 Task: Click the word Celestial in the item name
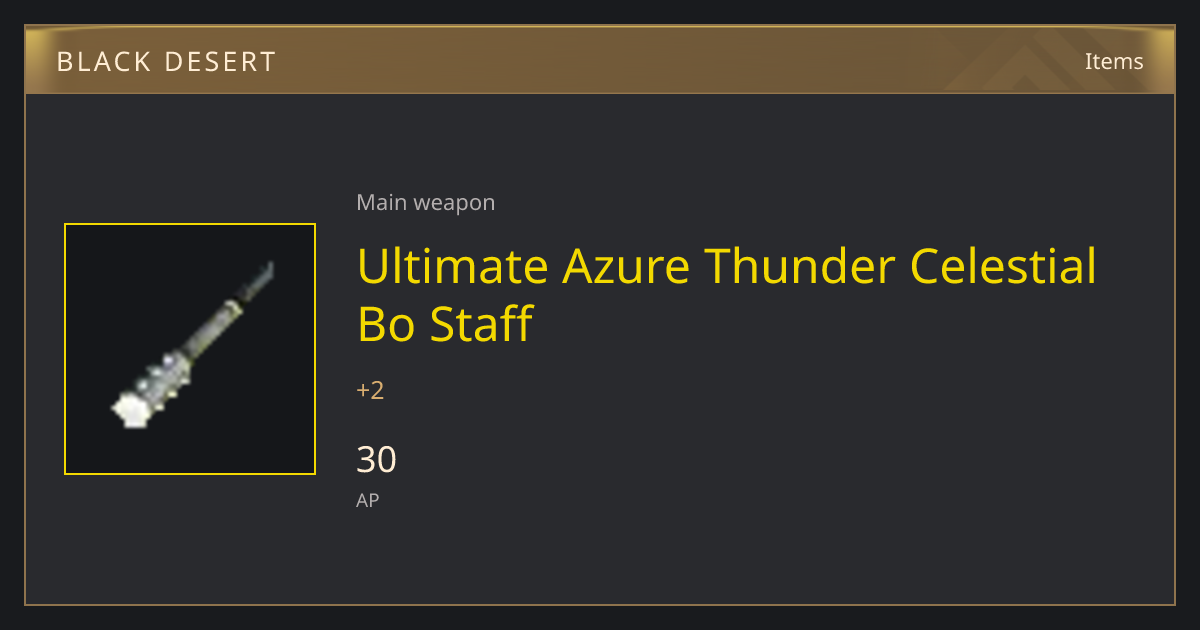[x=1003, y=266]
